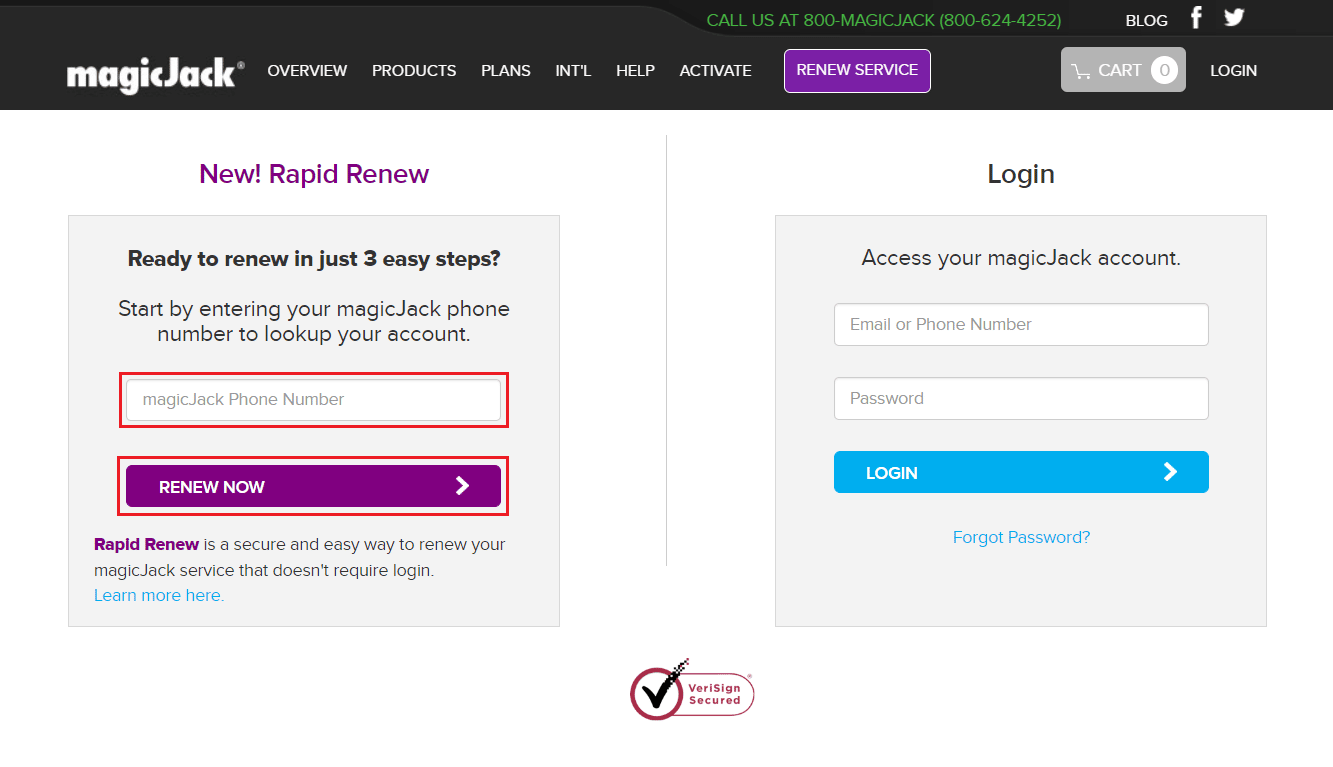Click 'Ready to renew in just 3 easy steps?'
The height and width of the screenshot is (767, 1333).
(314, 259)
